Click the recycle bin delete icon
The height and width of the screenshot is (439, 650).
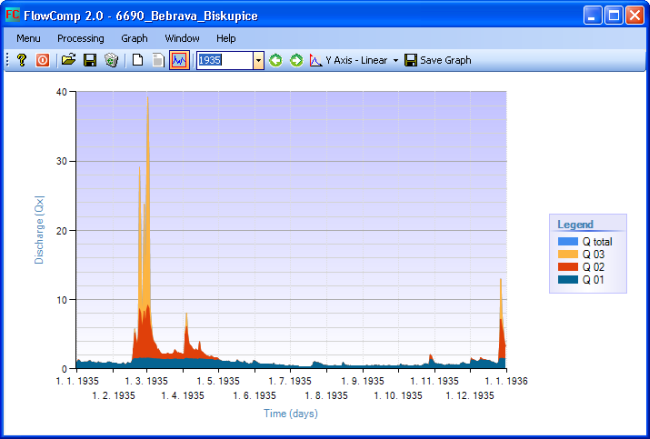[x=111, y=60]
